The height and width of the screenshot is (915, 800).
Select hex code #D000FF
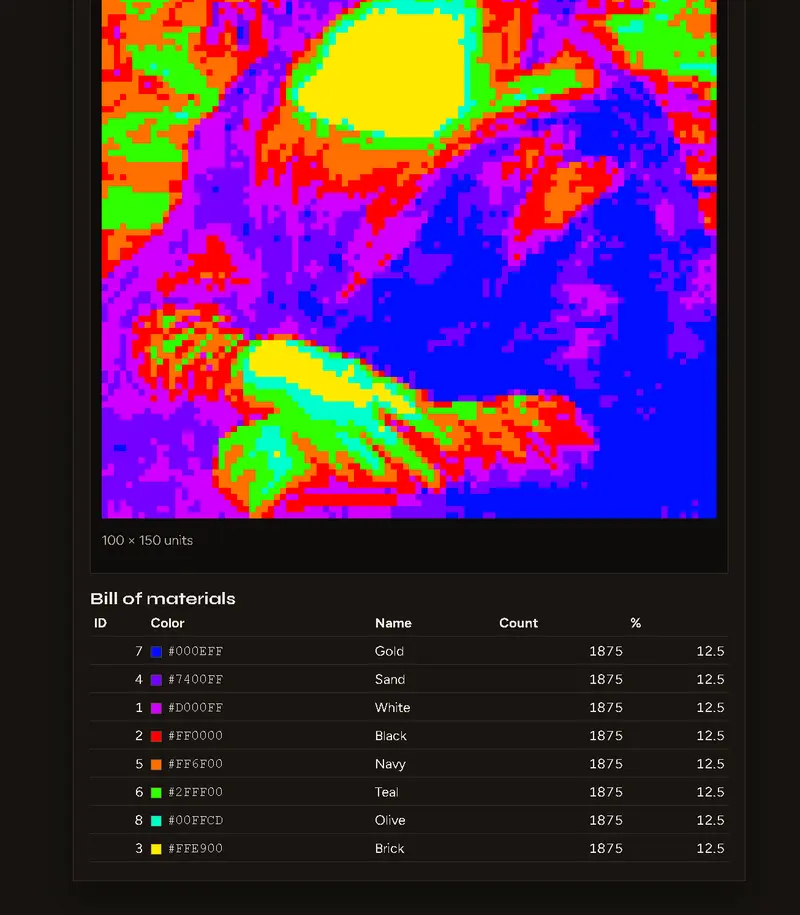195,707
